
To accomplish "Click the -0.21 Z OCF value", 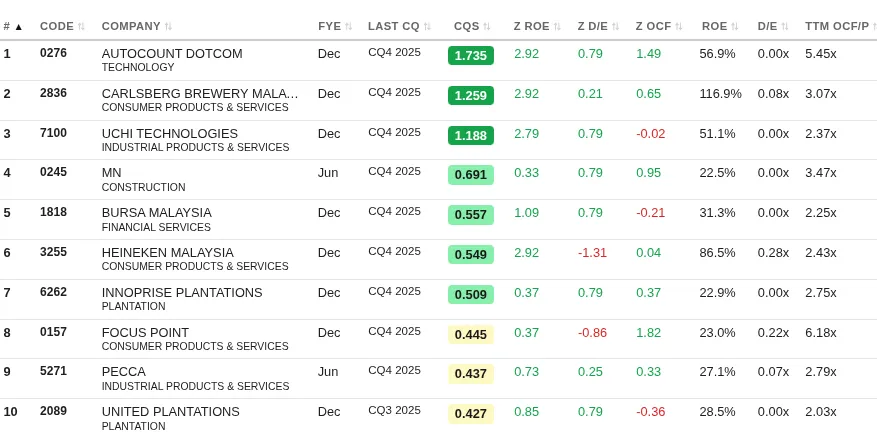I will [650, 213].
